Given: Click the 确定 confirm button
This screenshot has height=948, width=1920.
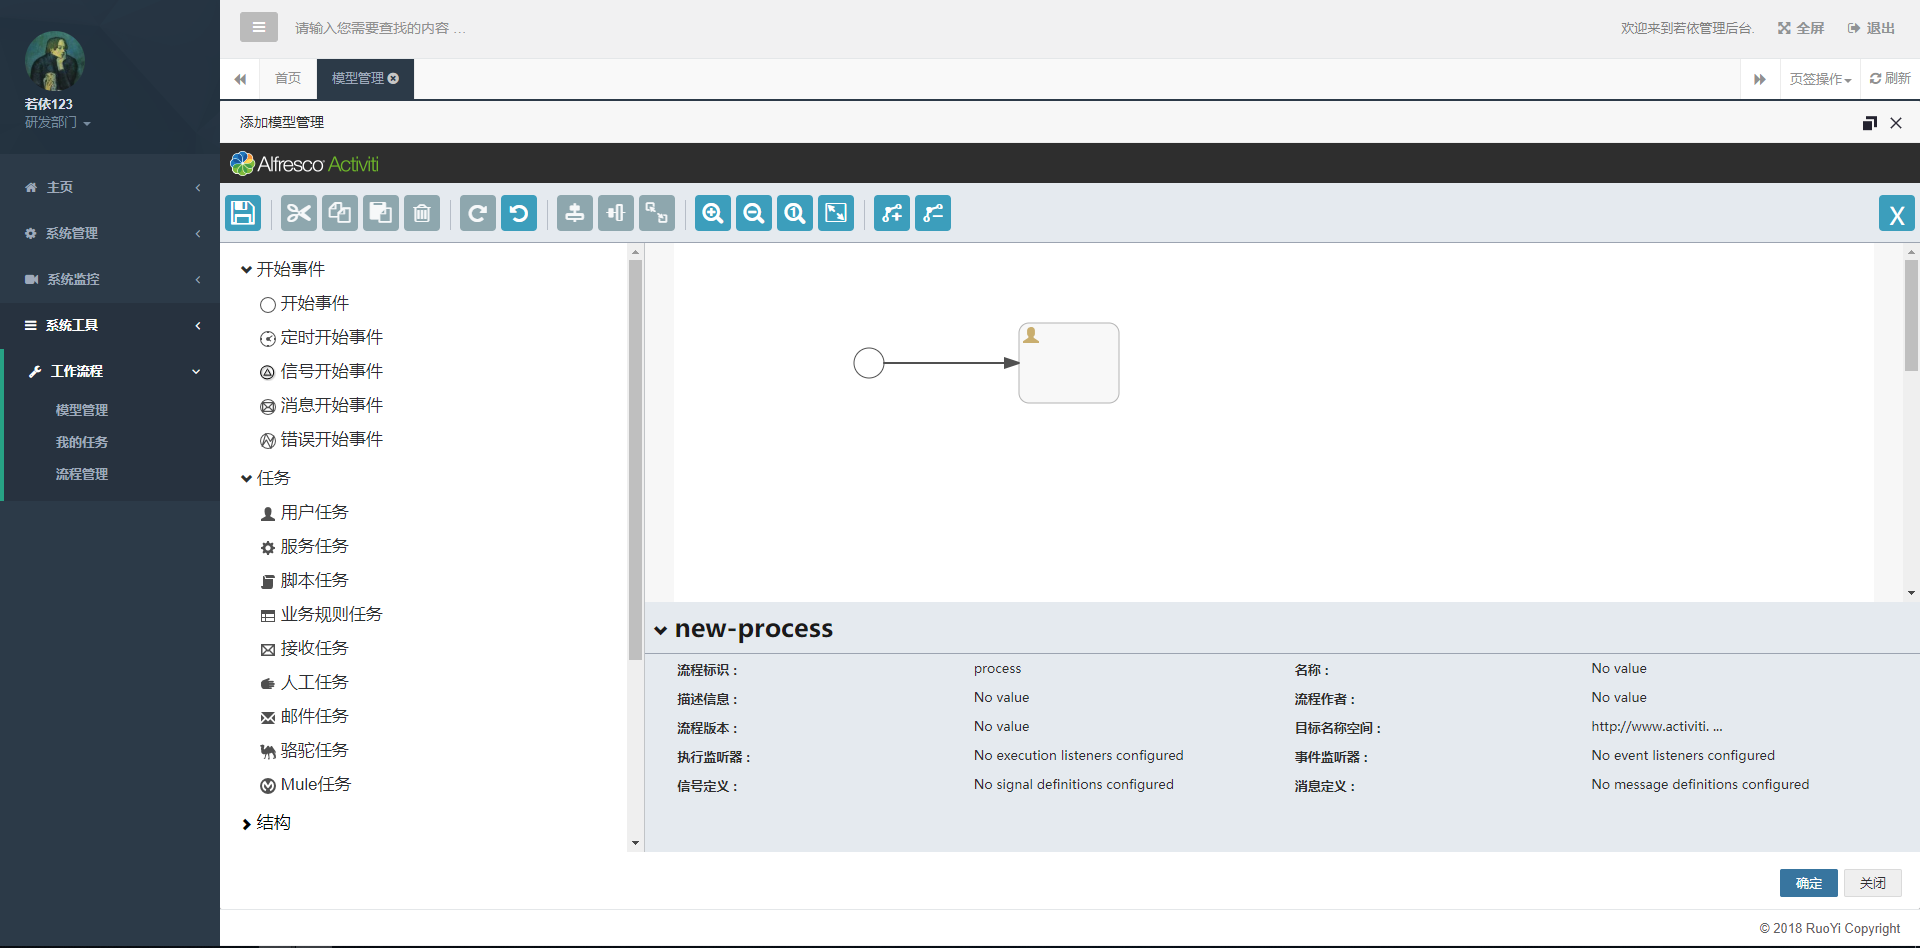Looking at the screenshot, I should click(x=1808, y=883).
